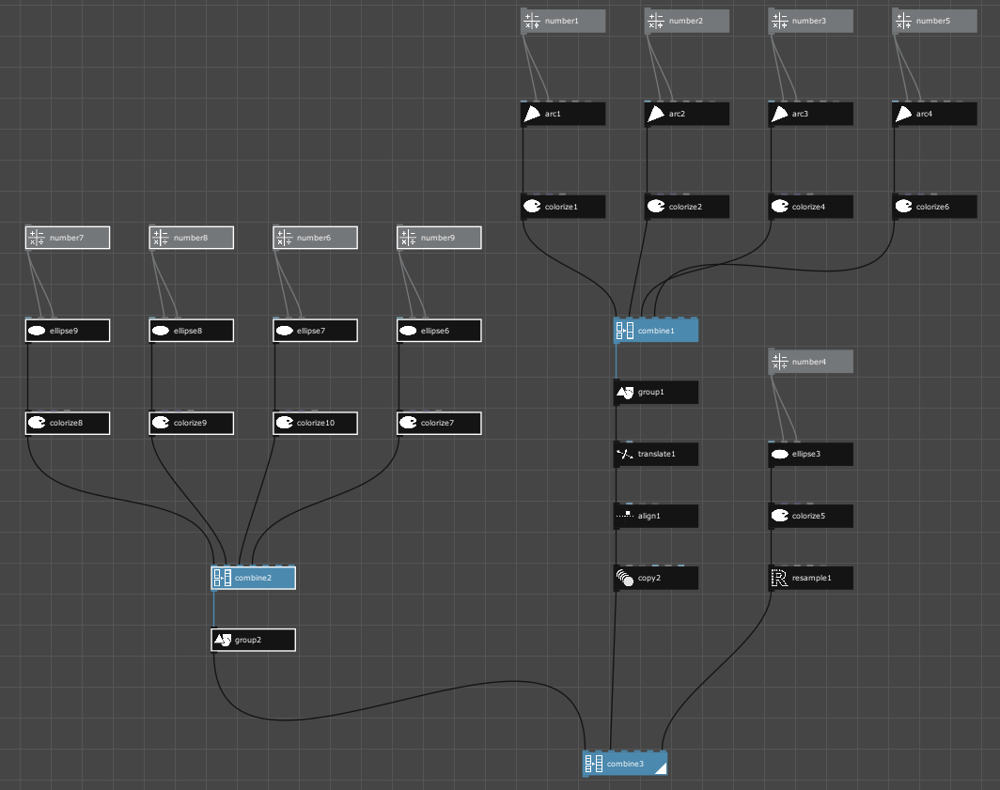
Task: Click the 'colorize10' node label
Action: tap(316, 423)
